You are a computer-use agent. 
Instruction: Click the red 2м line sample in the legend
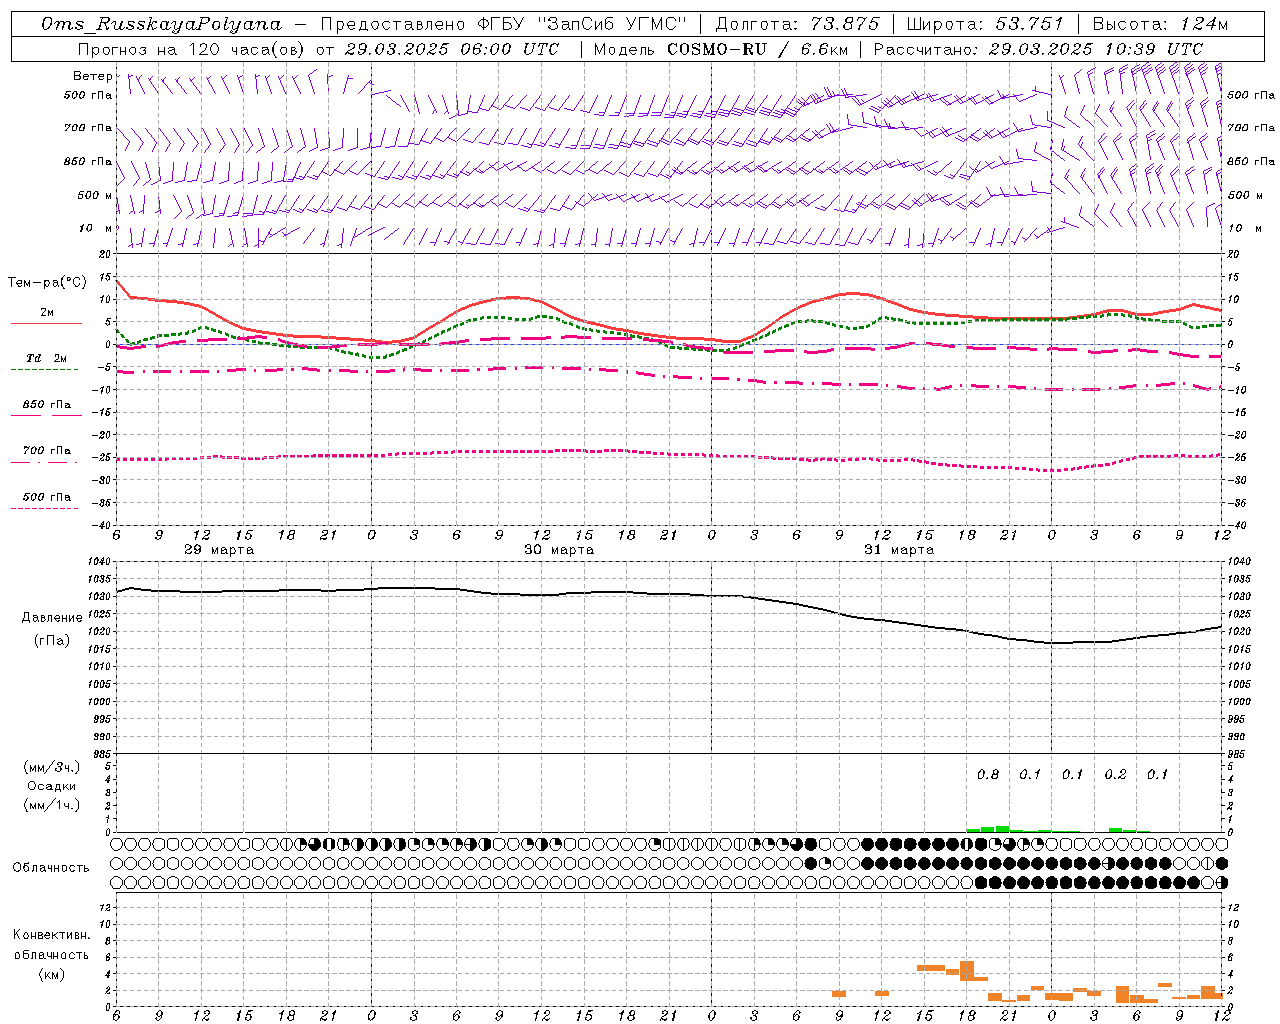click(46, 323)
